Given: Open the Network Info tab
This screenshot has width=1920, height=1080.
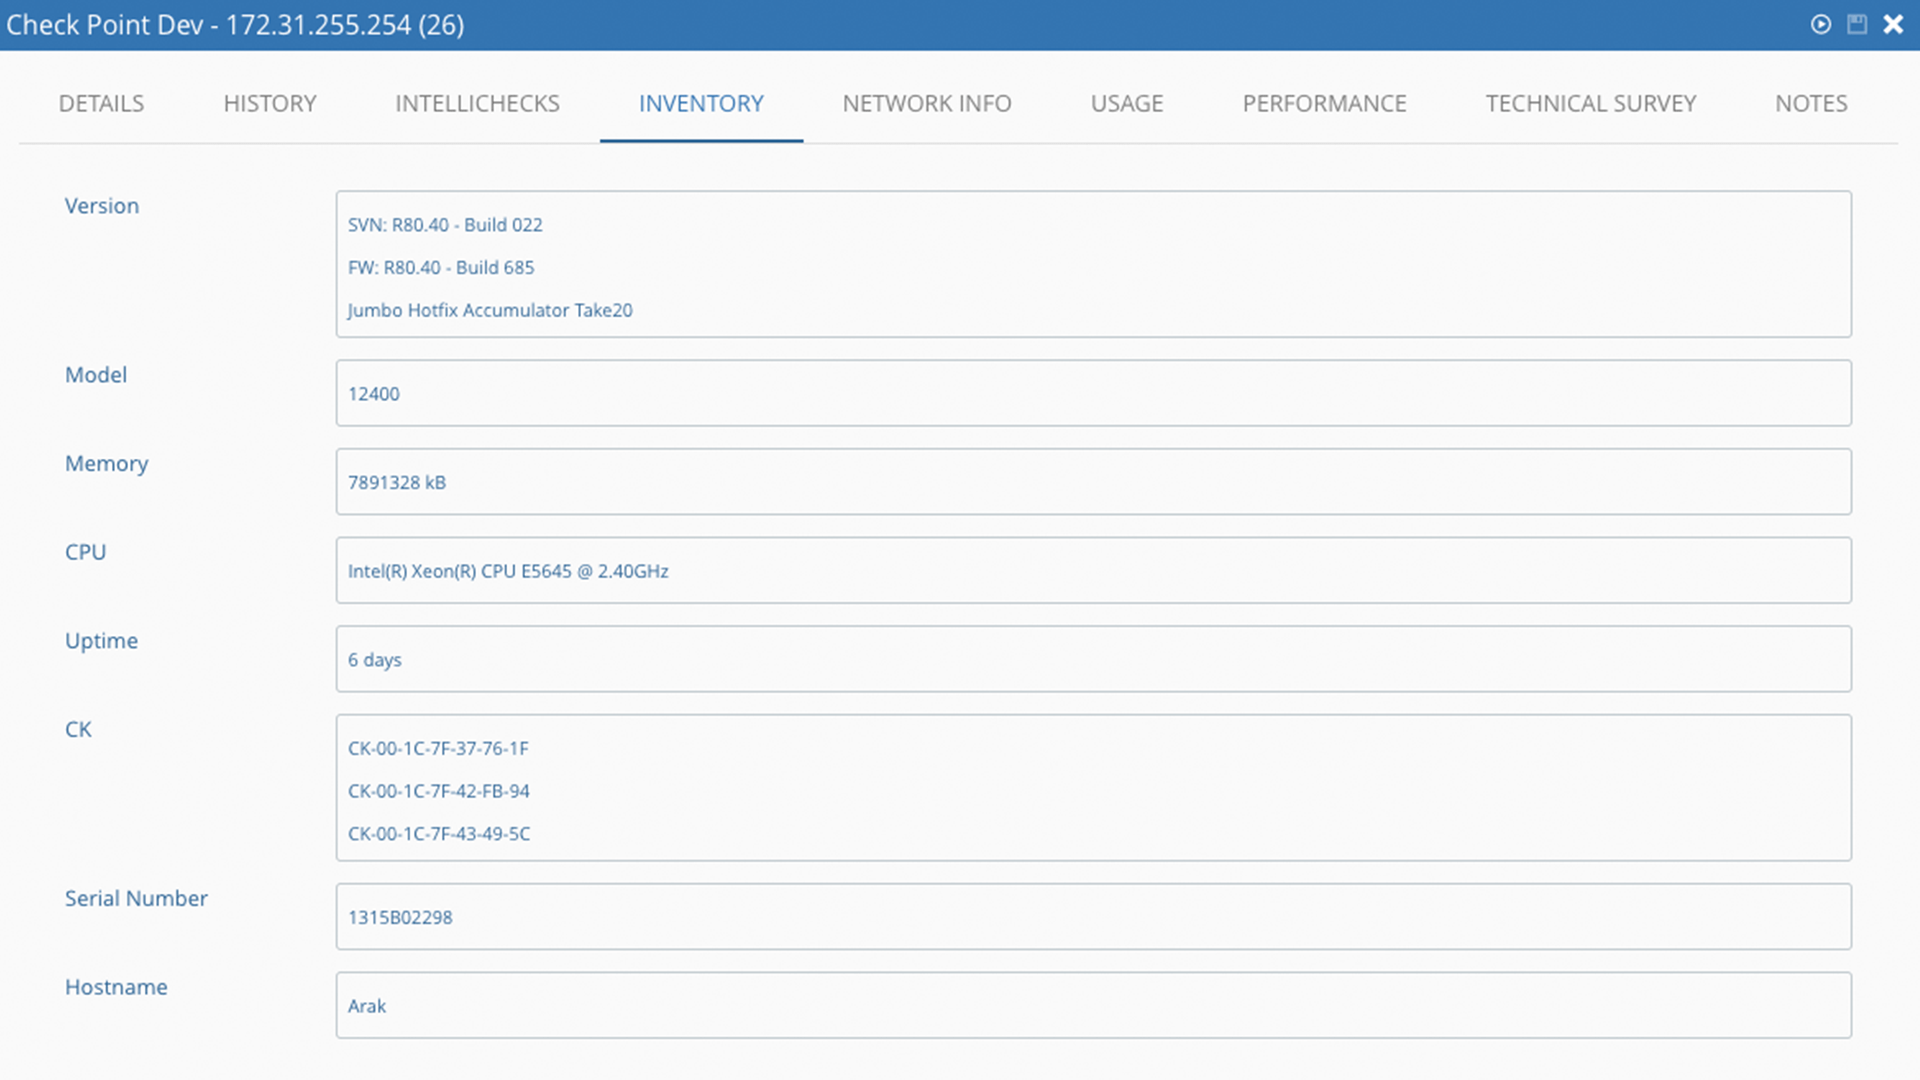Looking at the screenshot, I should coord(927,103).
